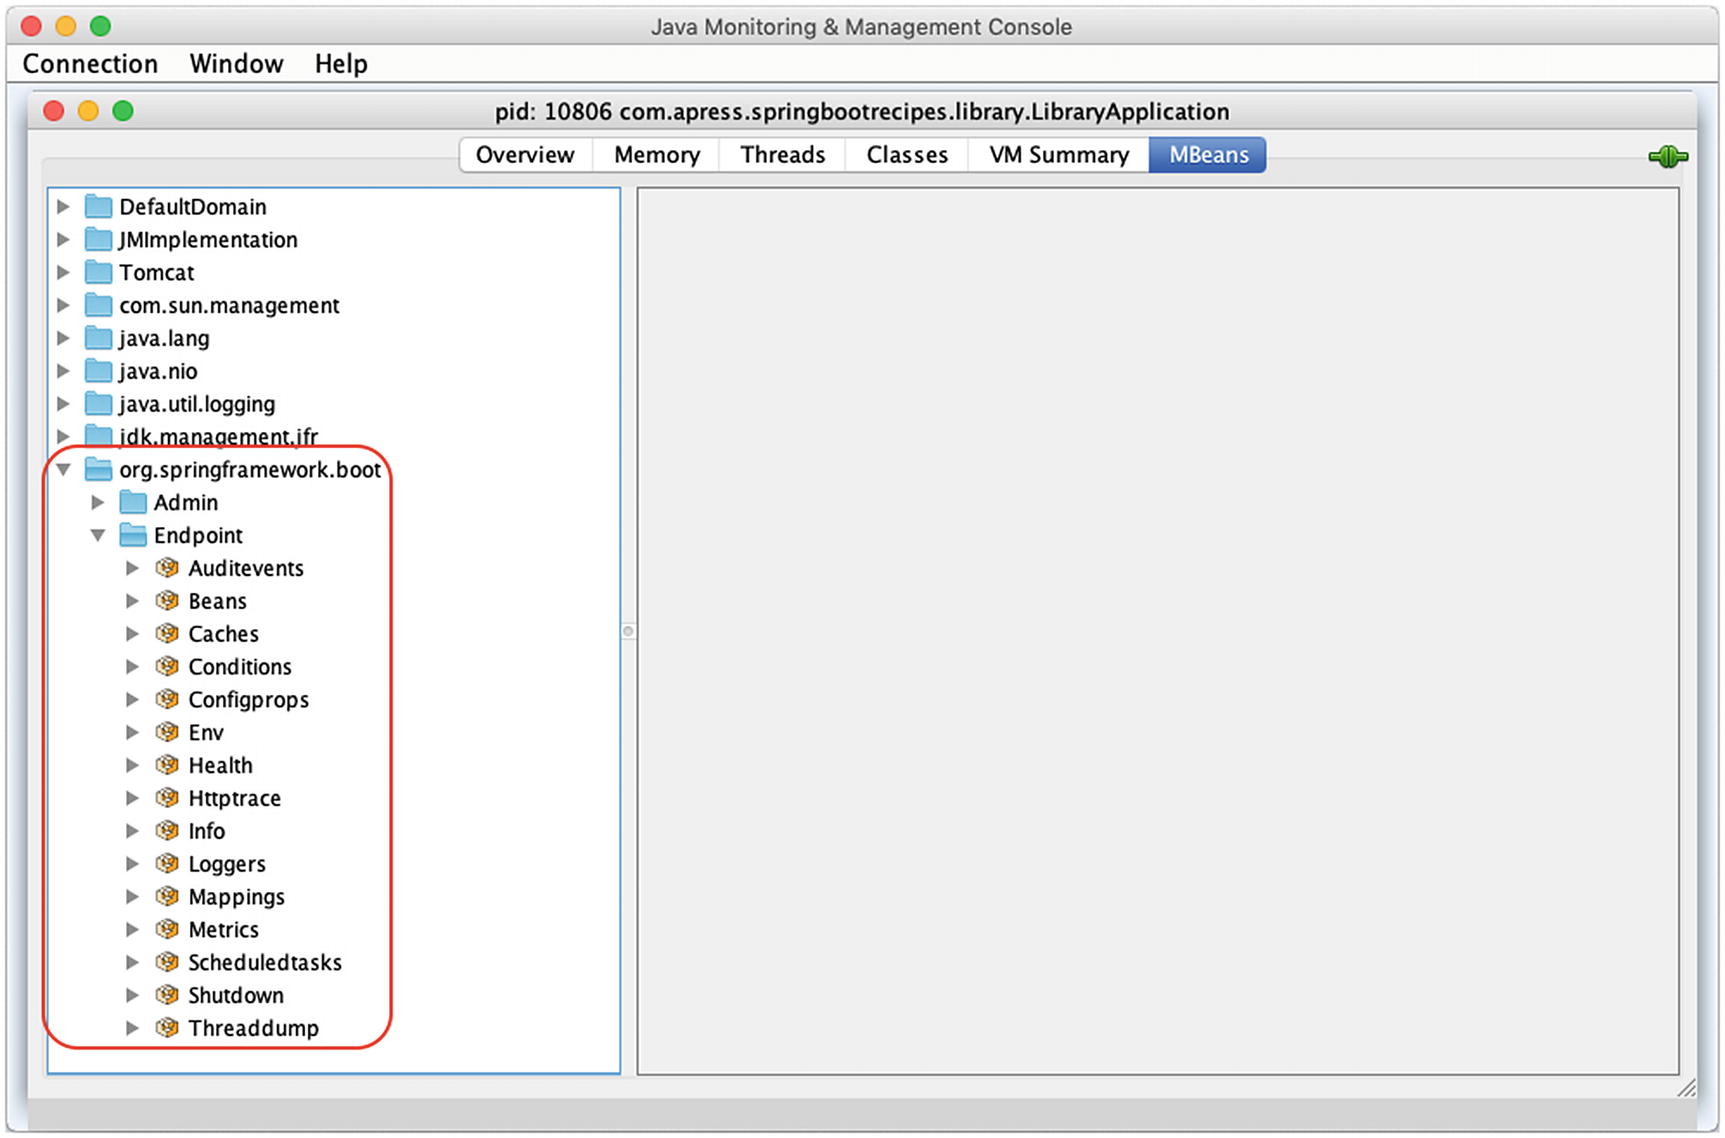Close the inner LibraryApplication window
The height and width of the screenshot is (1138, 1725).
coord(54,111)
